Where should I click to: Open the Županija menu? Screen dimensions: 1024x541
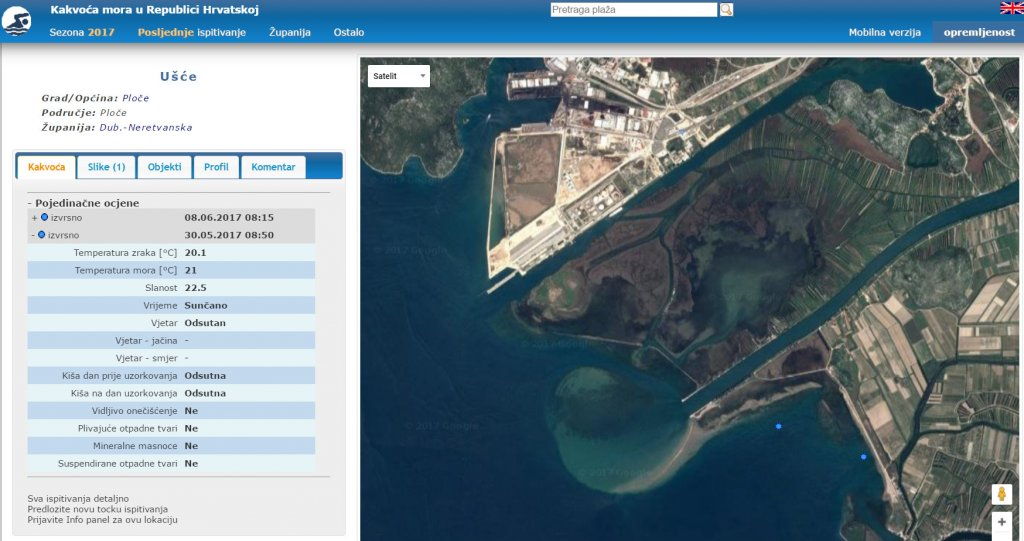[x=290, y=32]
